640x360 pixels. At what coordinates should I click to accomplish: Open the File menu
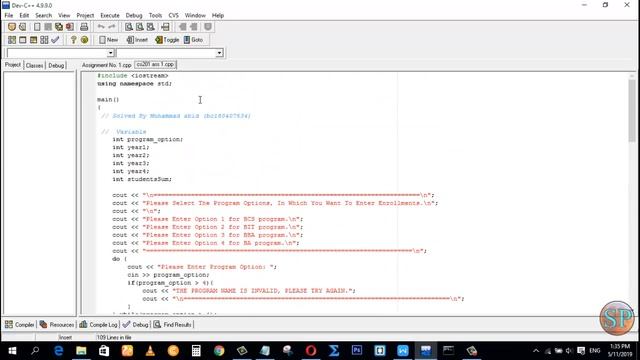click(9, 16)
